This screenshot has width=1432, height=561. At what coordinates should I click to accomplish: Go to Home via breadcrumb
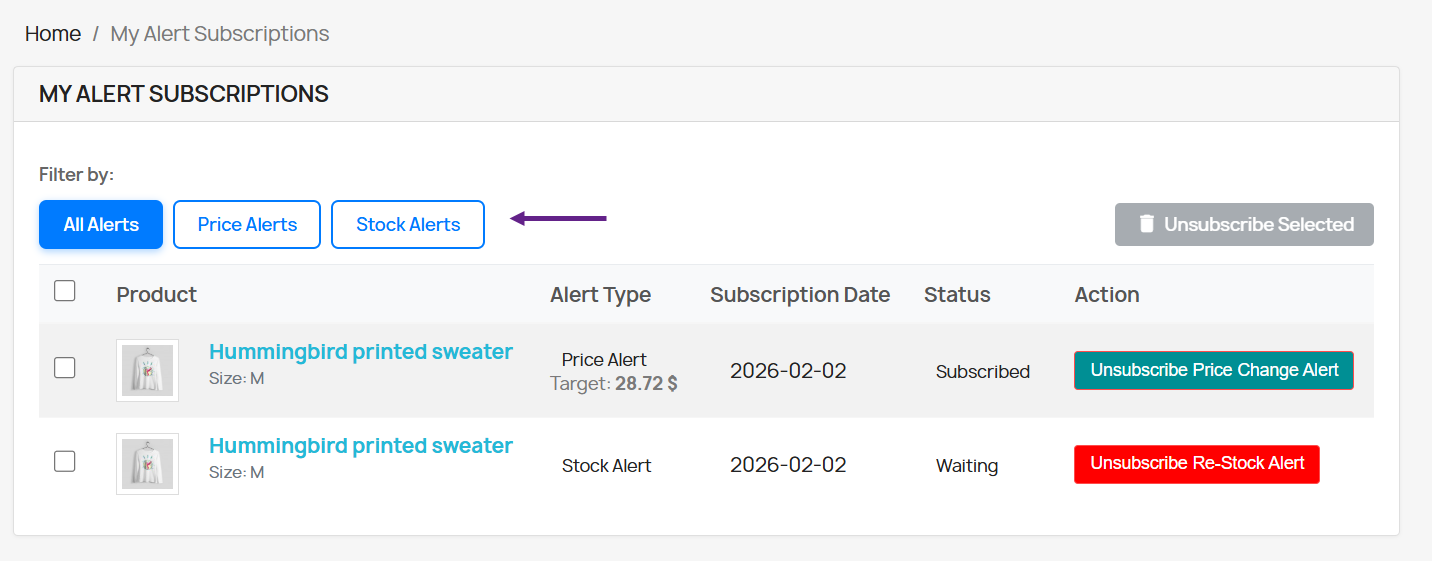click(53, 34)
